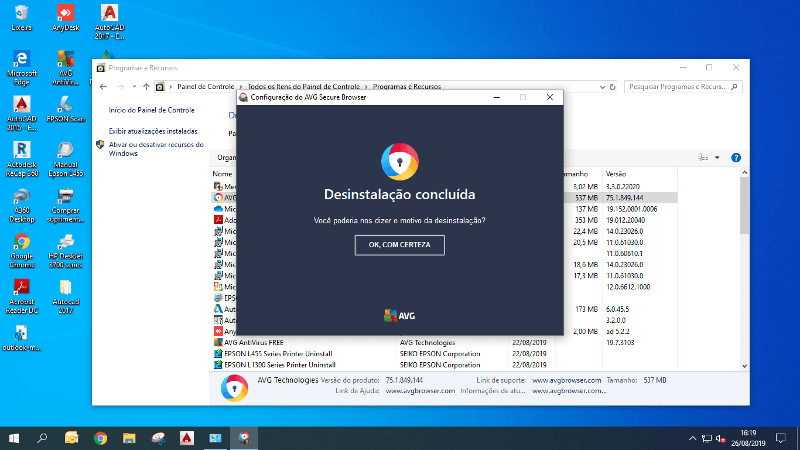Open the blue help icon

pos(736,158)
